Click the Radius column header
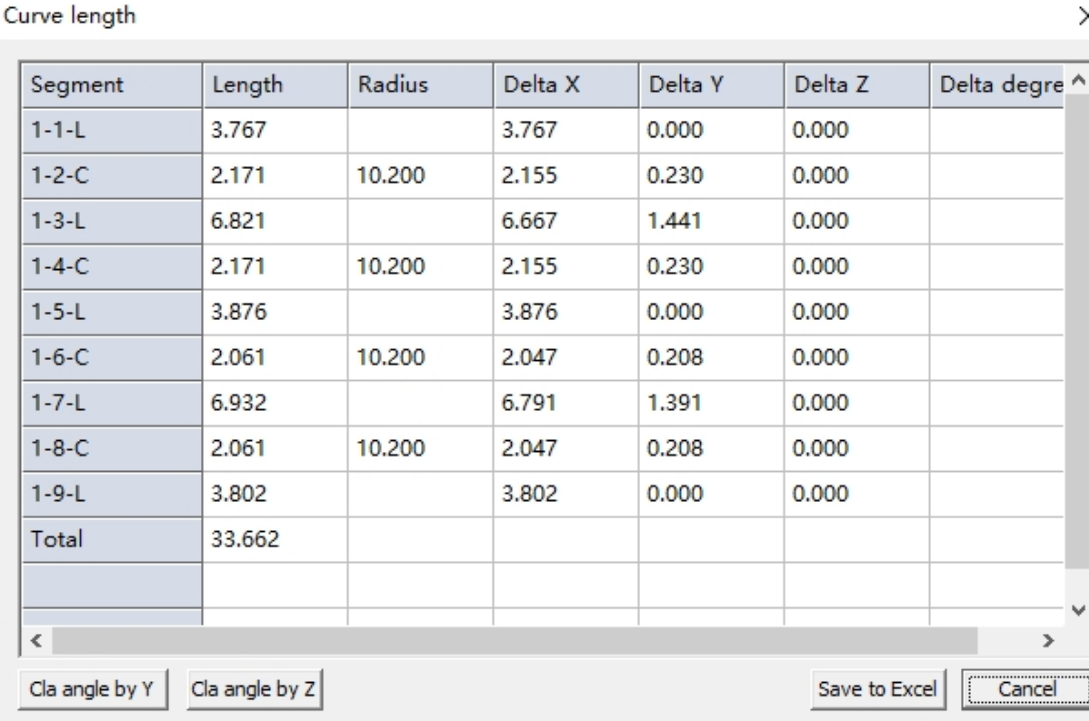Image resolution: width=1089 pixels, height=721 pixels. tap(420, 86)
